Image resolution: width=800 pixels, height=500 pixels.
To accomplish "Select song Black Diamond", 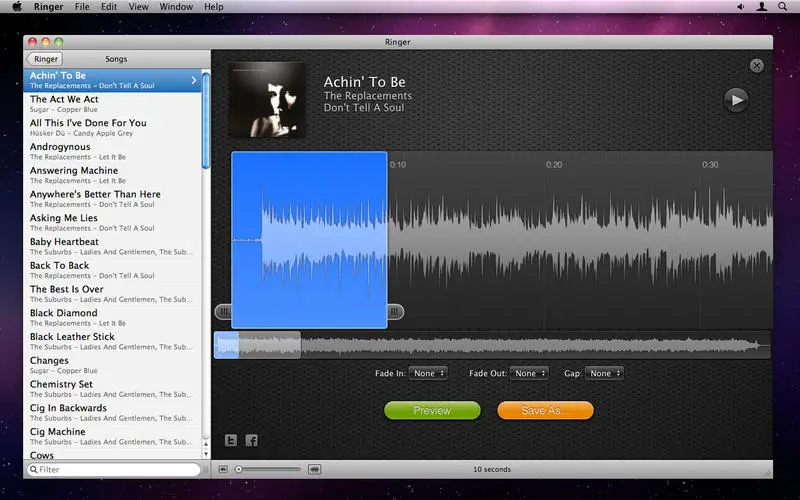I will click(x=112, y=317).
